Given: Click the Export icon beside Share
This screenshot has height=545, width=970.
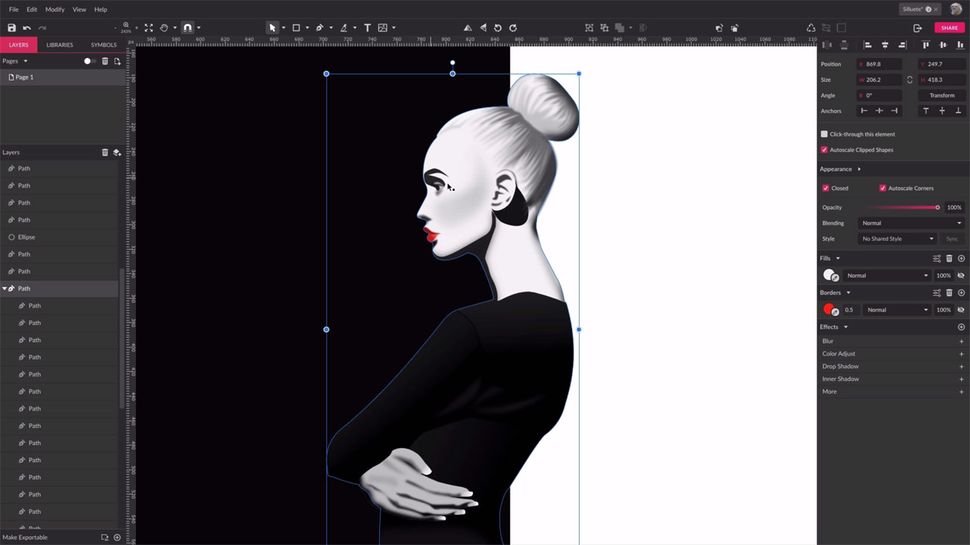Looking at the screenshot, I should click(917, 28).
